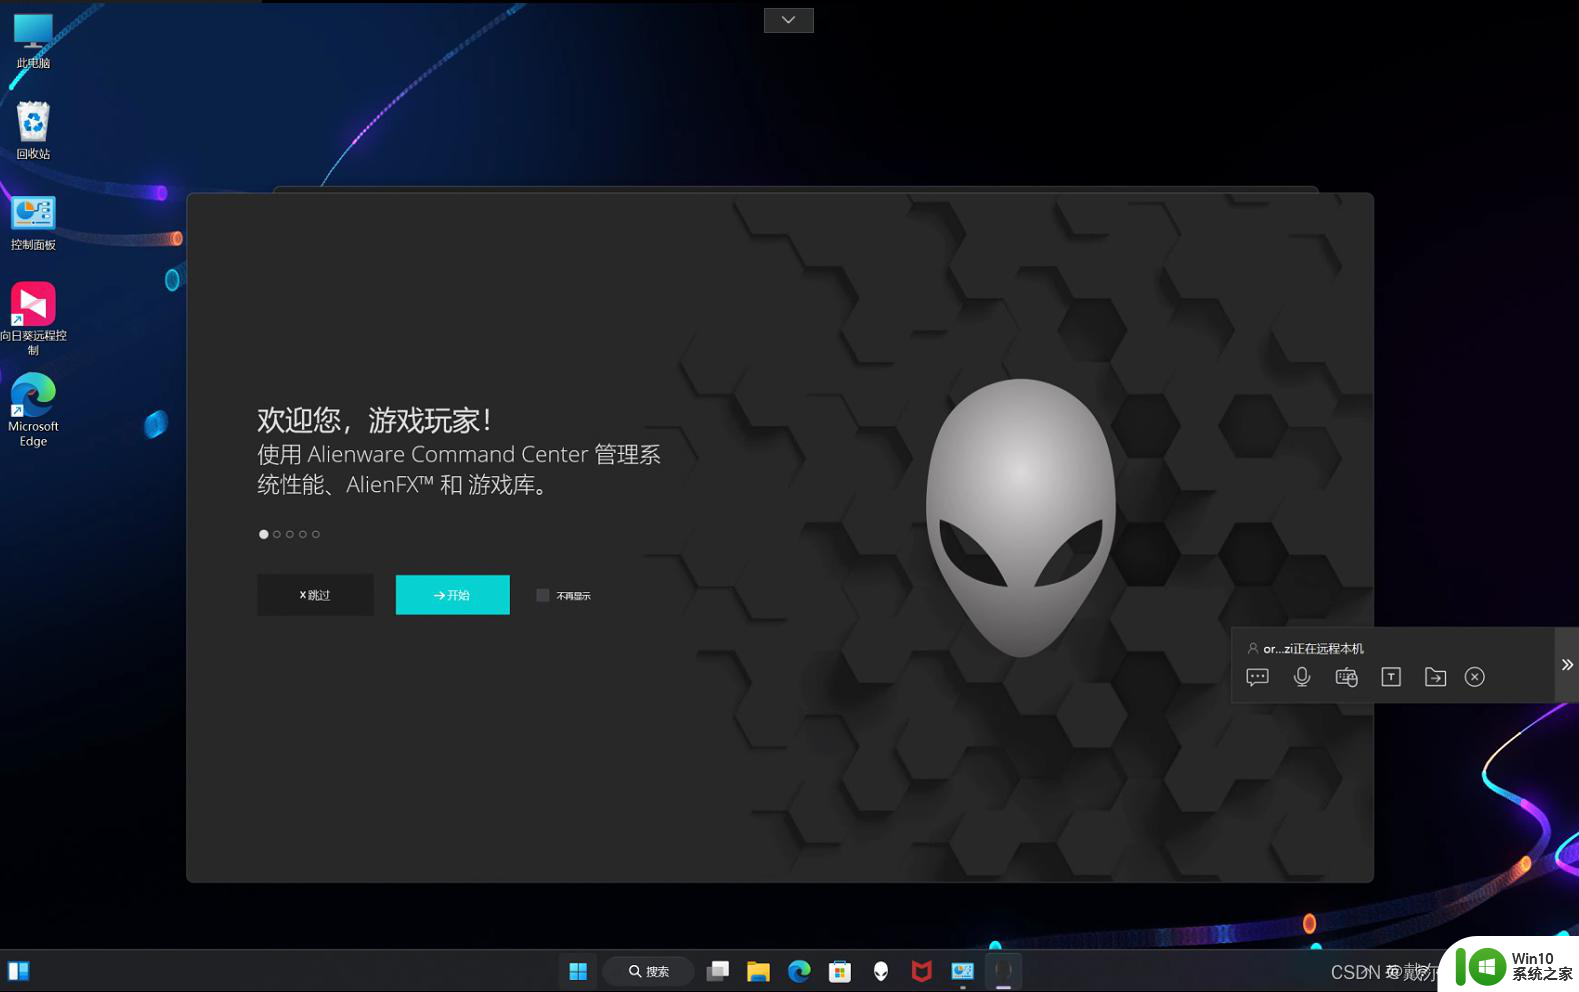Open file transfer folder icon
The image size is (1579, 992).
pos(1435,677)
